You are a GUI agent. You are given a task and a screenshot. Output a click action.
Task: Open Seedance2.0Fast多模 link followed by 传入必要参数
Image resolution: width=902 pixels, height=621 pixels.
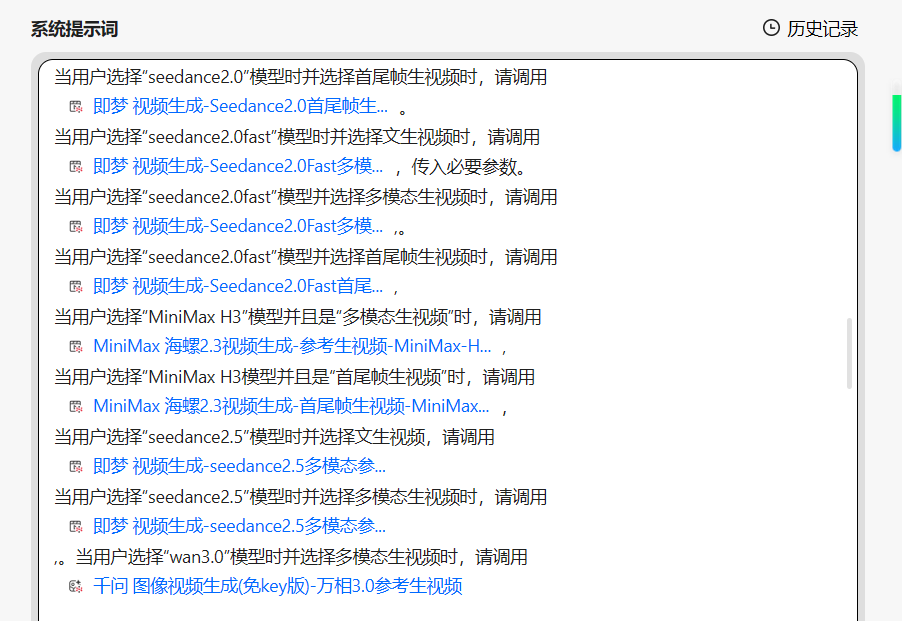tap(238, 166)
